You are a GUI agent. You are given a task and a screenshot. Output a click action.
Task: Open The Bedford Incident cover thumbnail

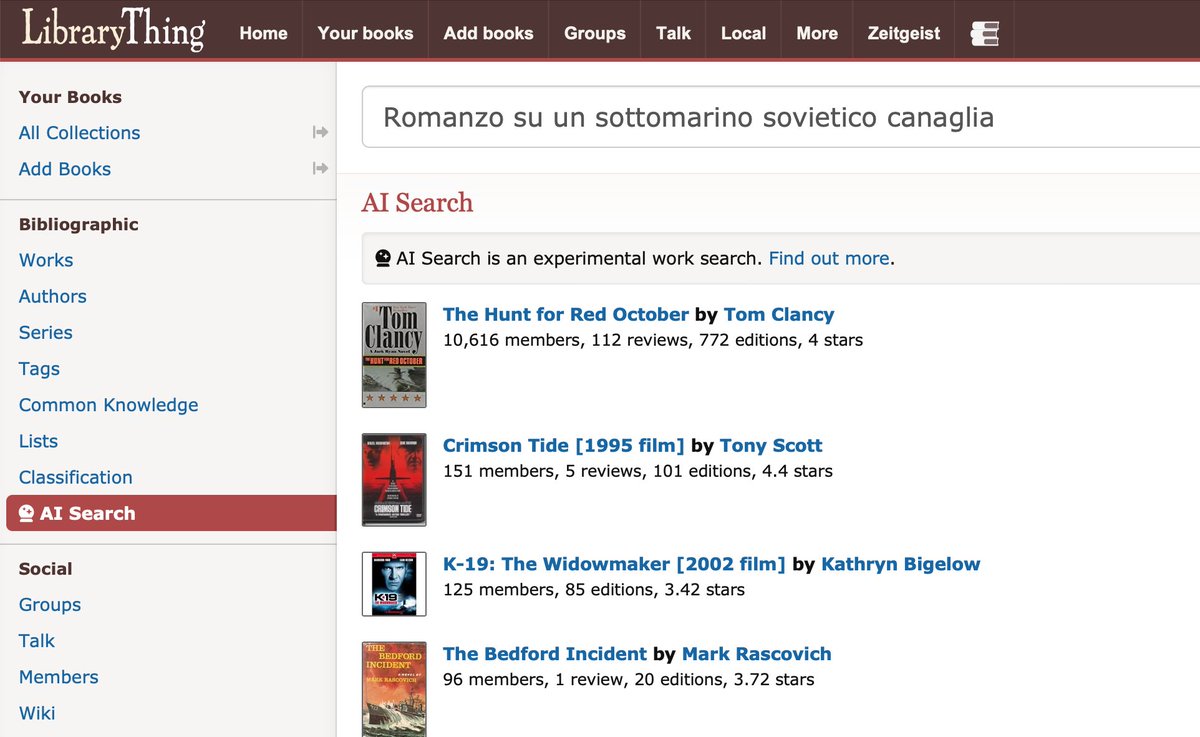point(394,689)
